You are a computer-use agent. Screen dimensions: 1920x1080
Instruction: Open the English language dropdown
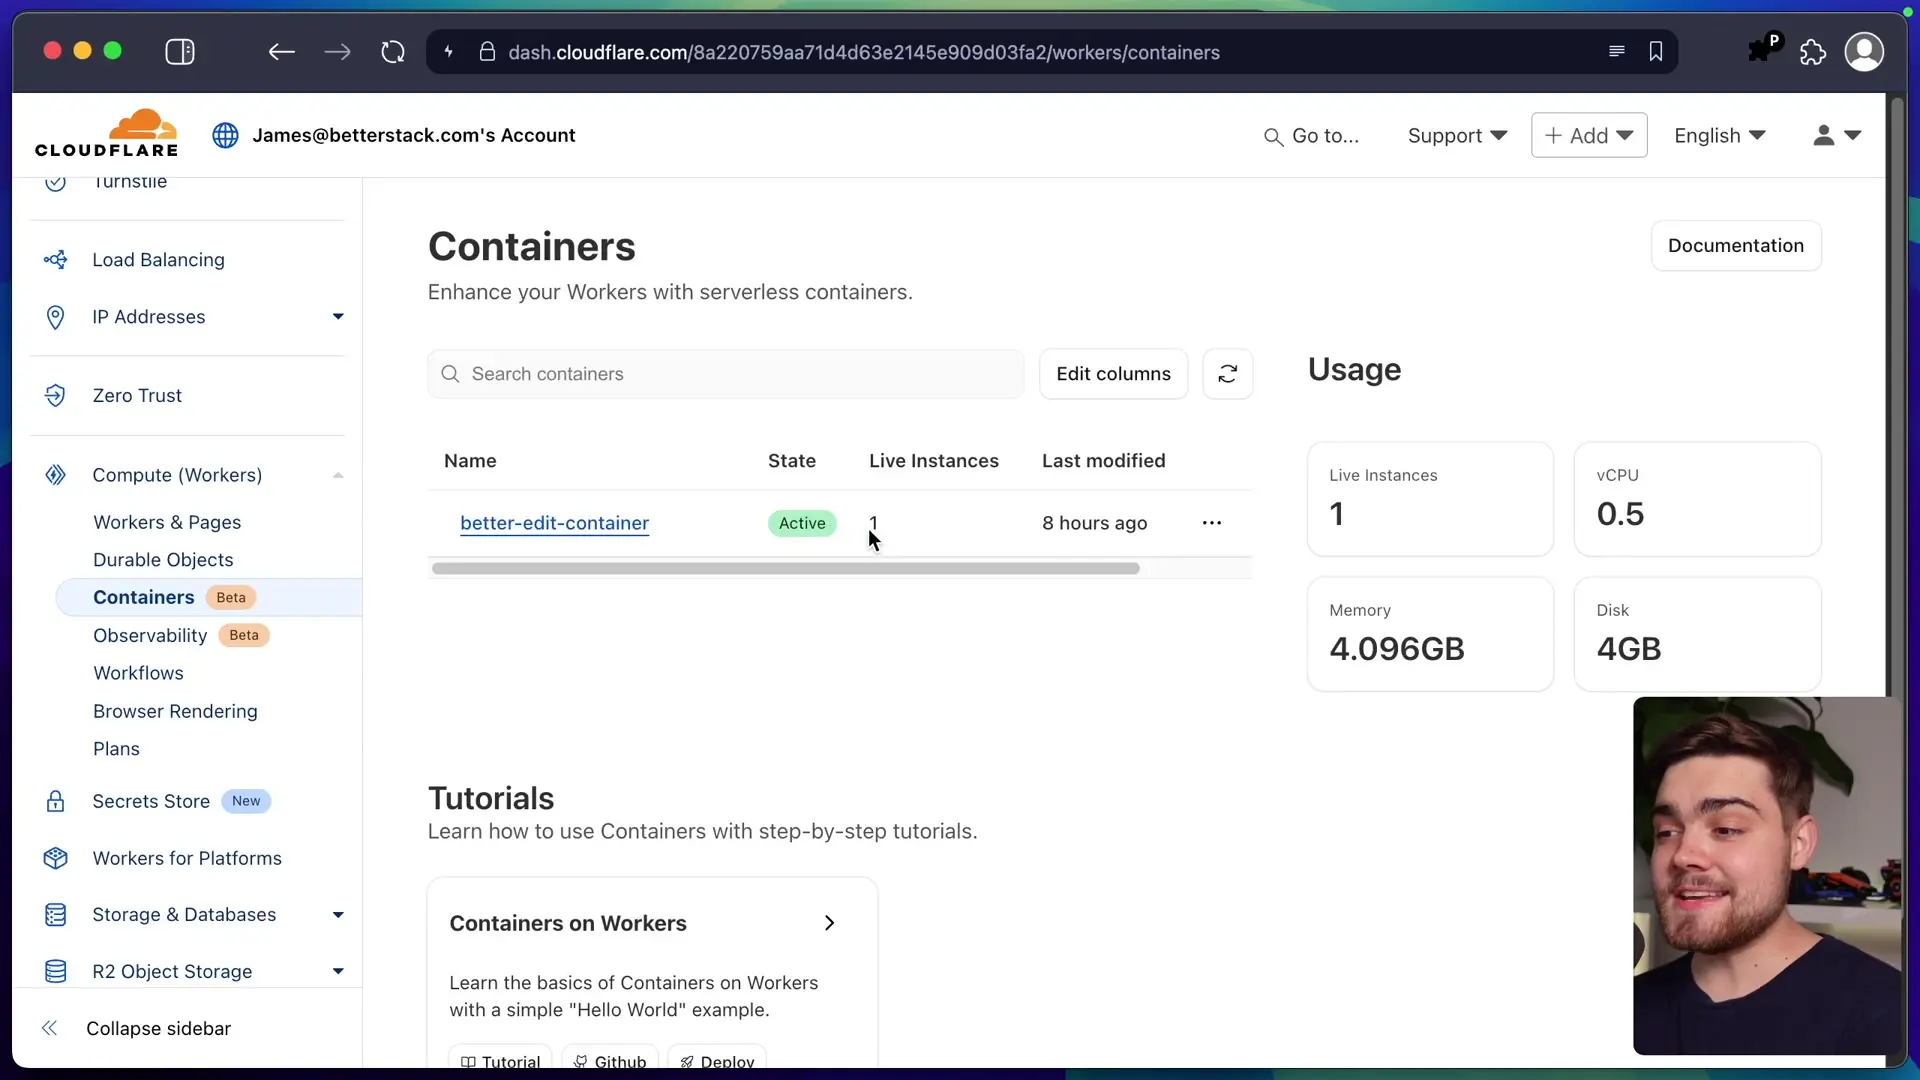pyautogui.click(x=1720, y=136)
